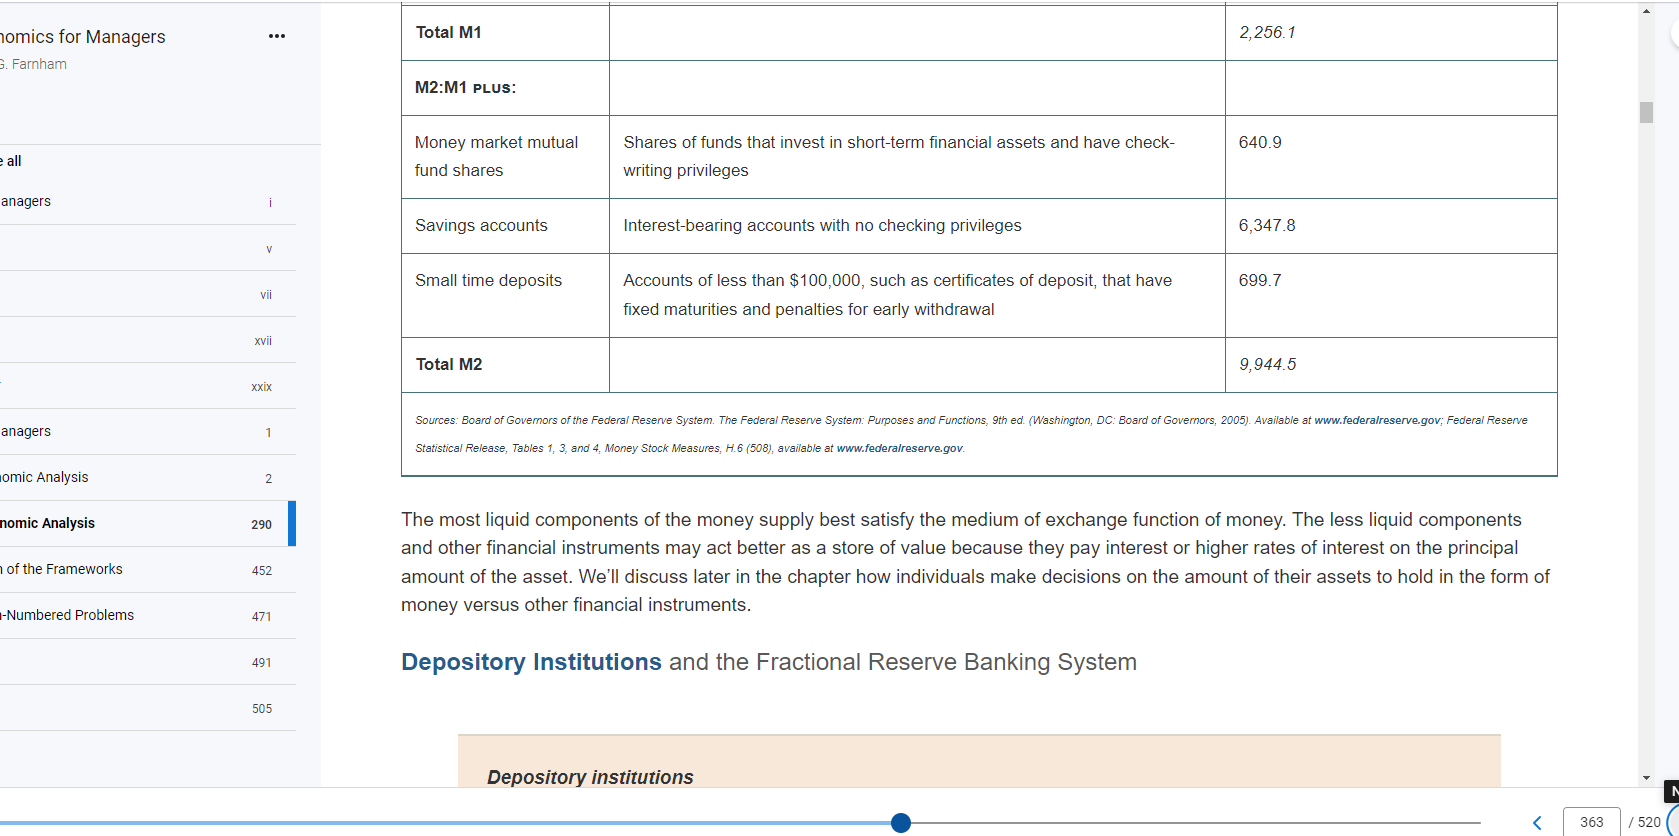Screen dimensions: 1679x836
Task: Select 'Money market mutual fund shares' cell
Action: [x=505, y=157]
